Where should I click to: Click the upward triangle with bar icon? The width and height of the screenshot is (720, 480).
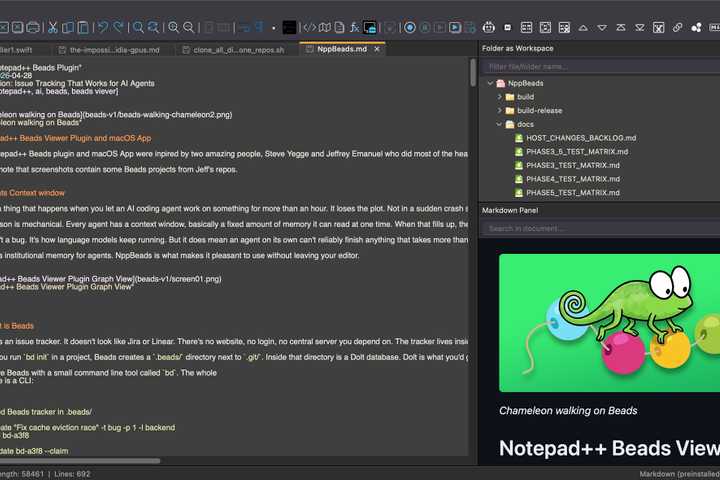(x=621, y=28)
